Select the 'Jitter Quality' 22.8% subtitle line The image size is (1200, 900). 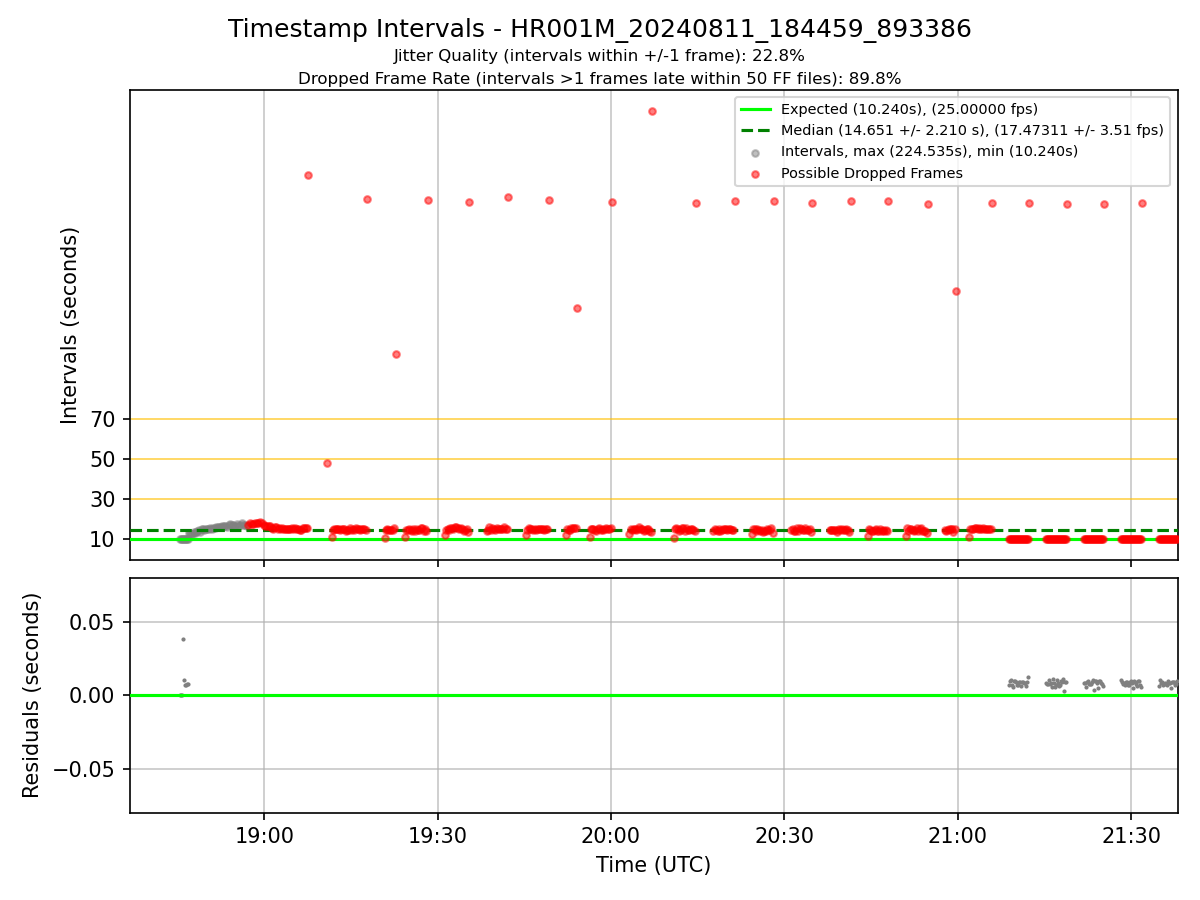[x=599, y=56]
